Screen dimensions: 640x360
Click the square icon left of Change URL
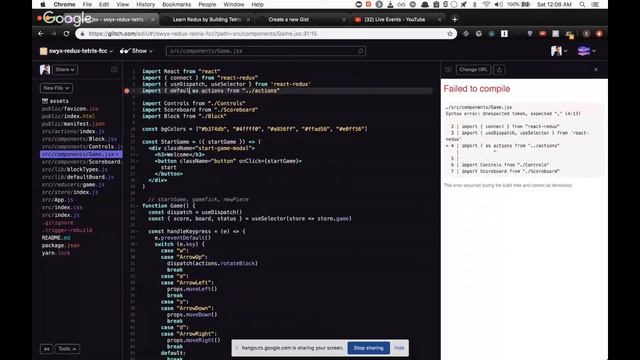[x=448, y=70]
